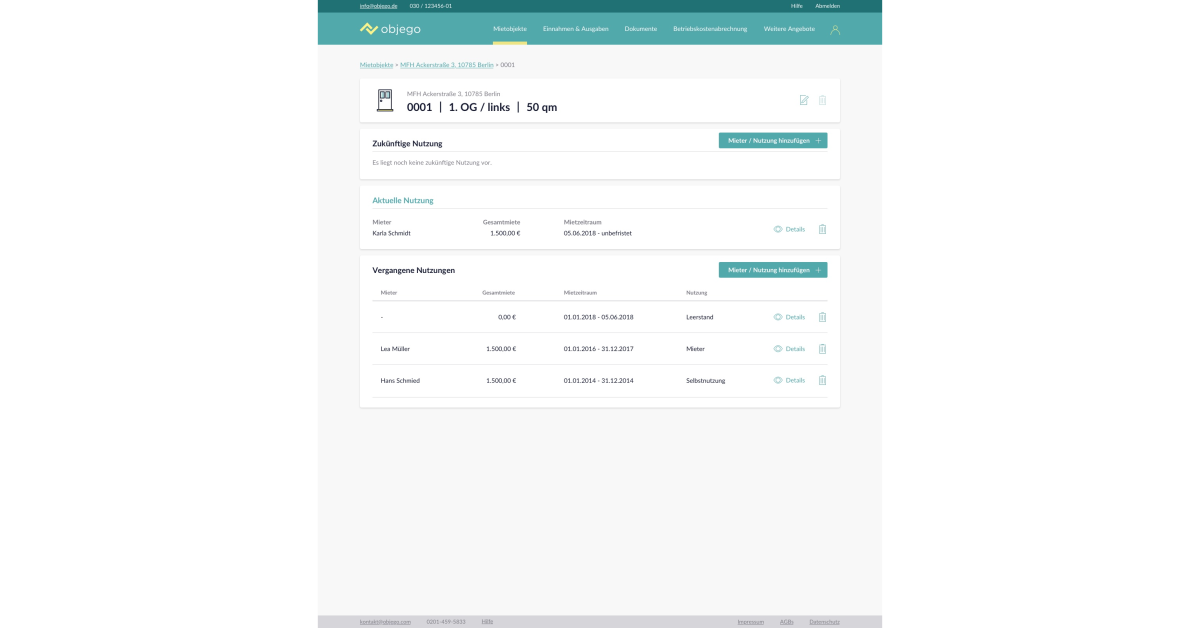
Task: Open the Mietobjekte tab
Action: (510, 29)
